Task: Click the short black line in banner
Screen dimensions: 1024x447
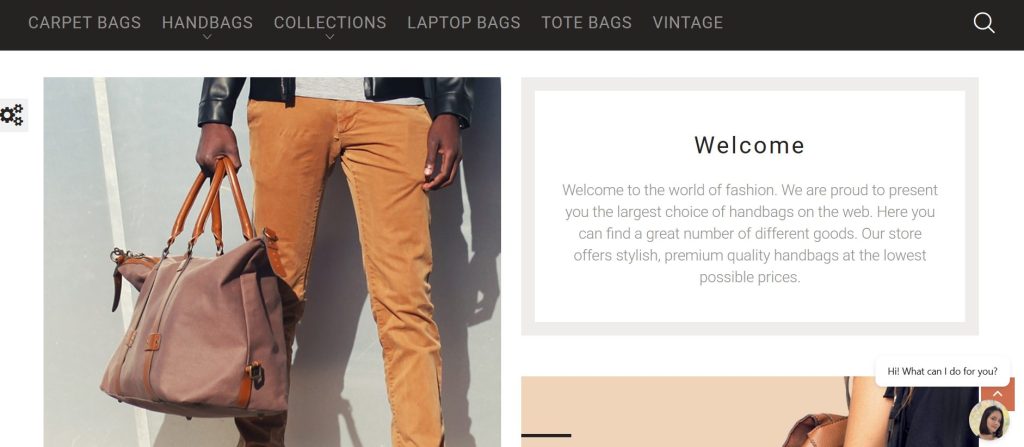Action: pyautogui.click(x=546, y=435)
